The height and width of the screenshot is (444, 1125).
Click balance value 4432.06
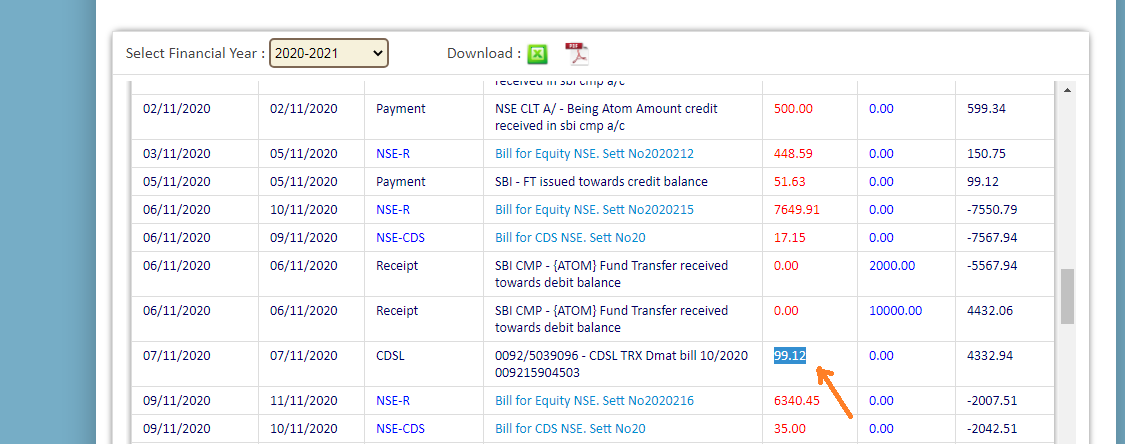[x=990, y=311]
